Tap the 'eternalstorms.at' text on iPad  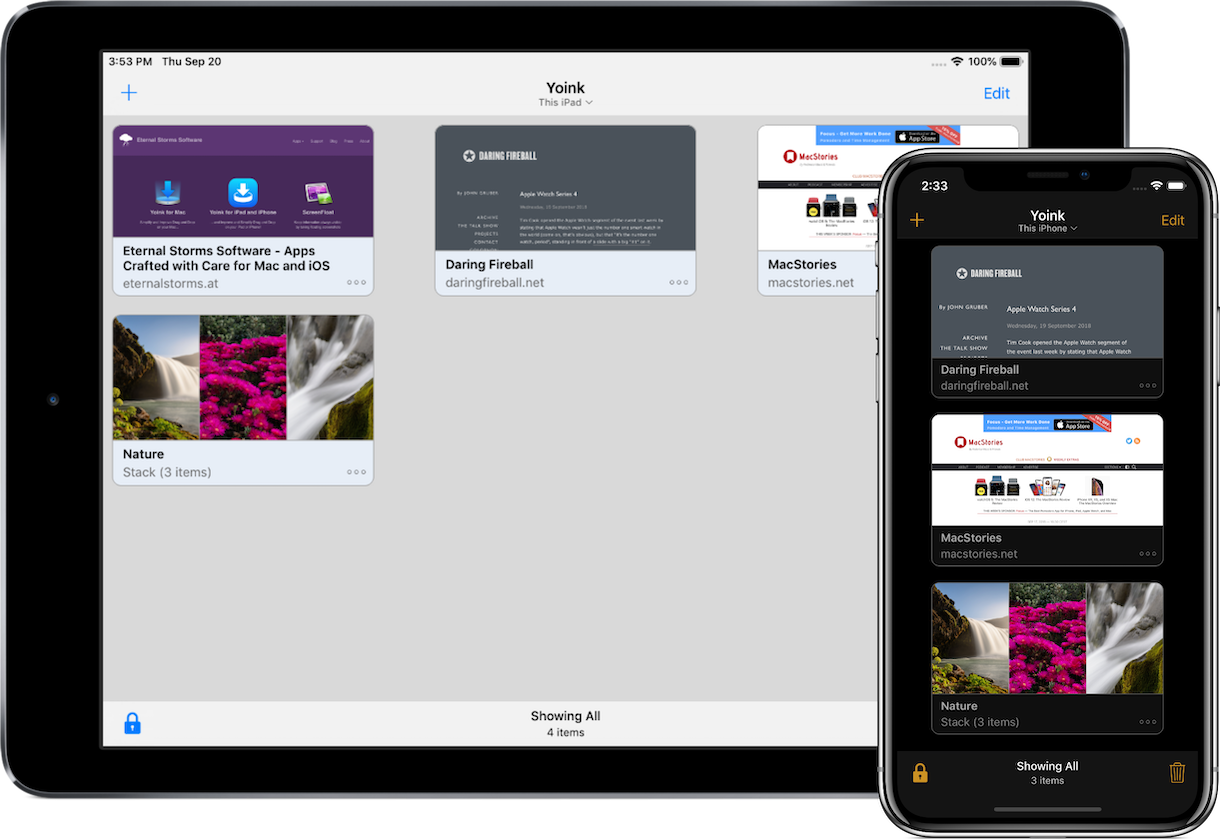coord(170,283)
